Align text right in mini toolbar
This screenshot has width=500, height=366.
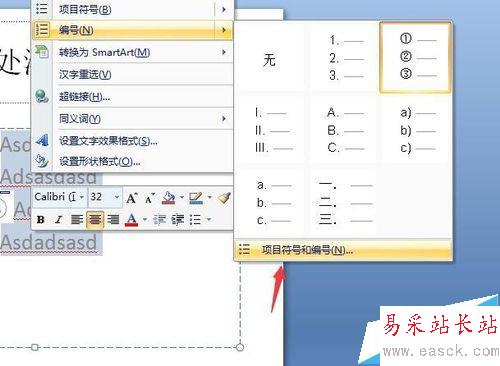point(113,220)
